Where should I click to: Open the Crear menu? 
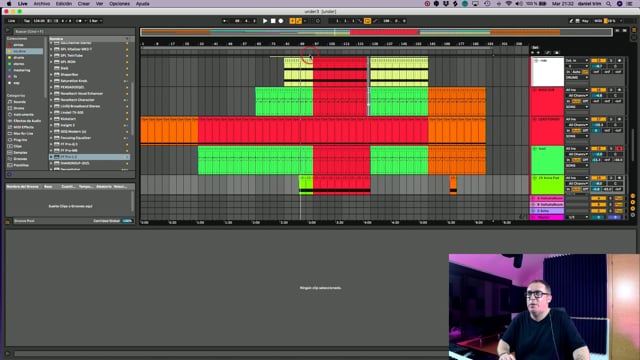coord(84,4)
